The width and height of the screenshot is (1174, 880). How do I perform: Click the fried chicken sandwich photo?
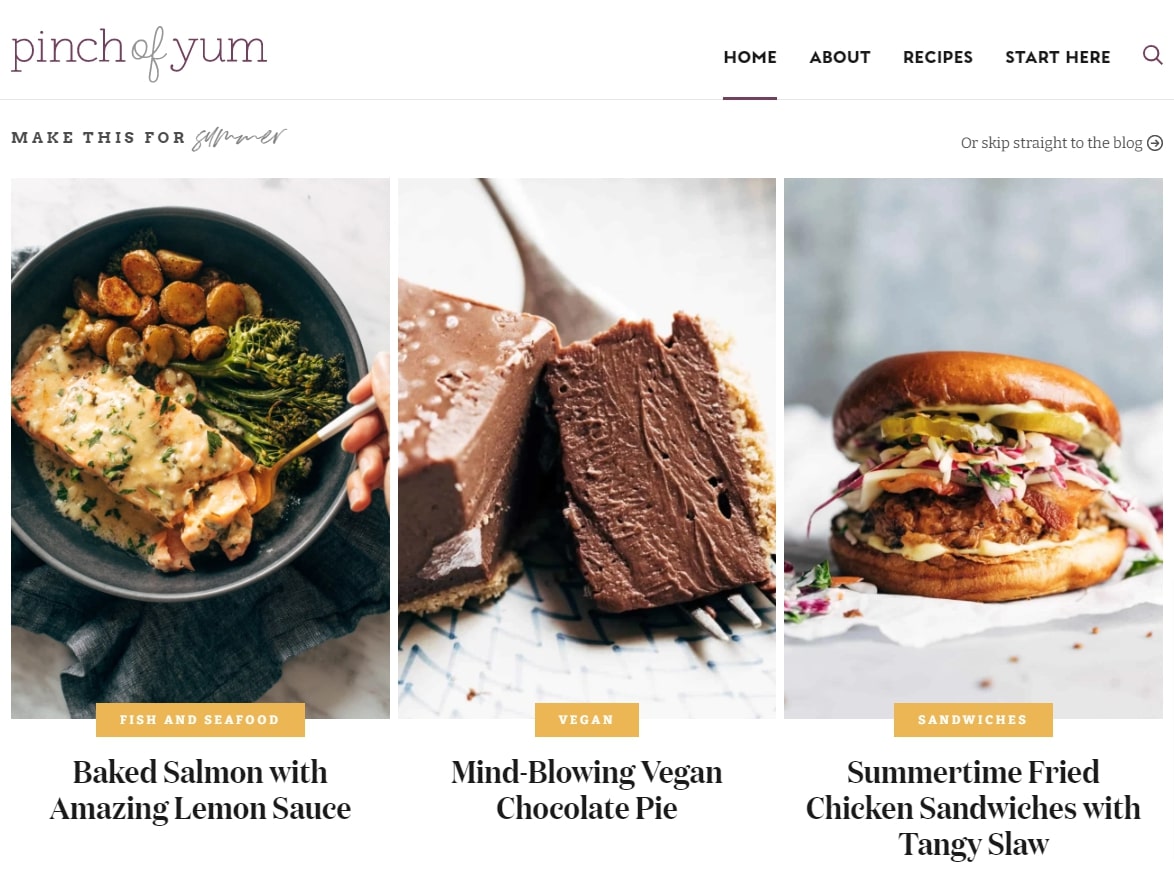tap(973, 448)
